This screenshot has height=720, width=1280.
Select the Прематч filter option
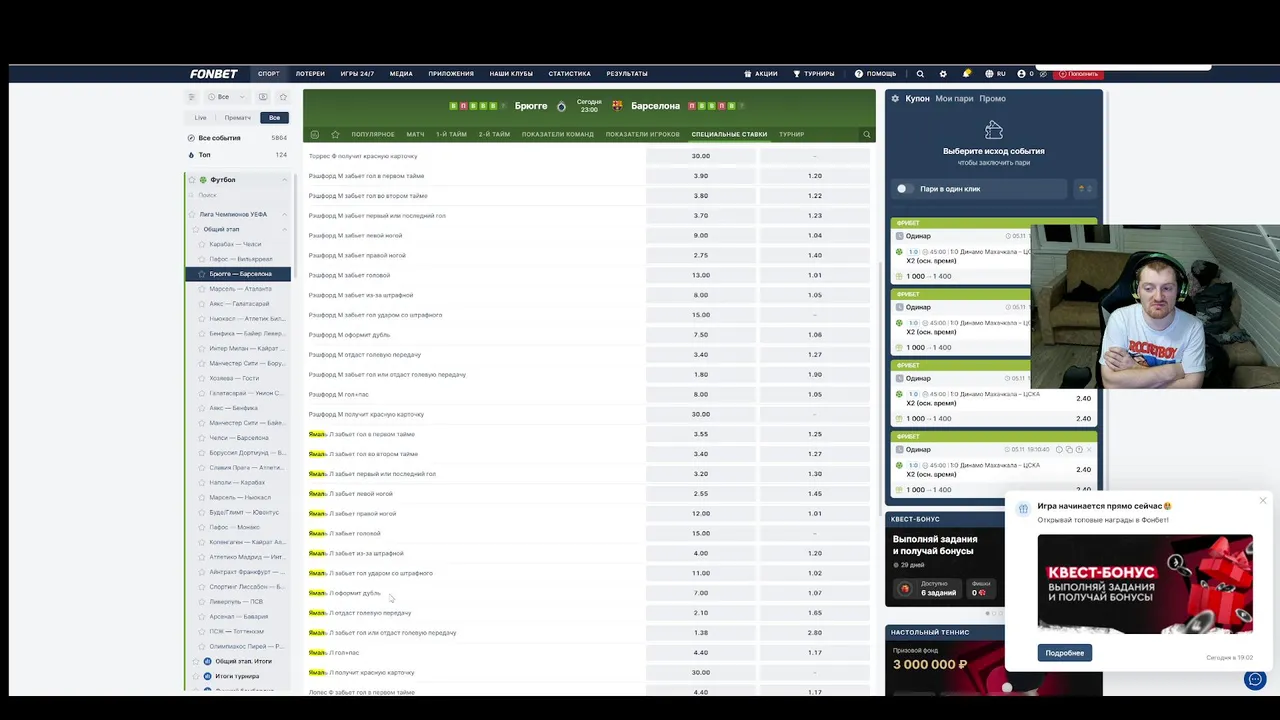[x=237, y=118]
